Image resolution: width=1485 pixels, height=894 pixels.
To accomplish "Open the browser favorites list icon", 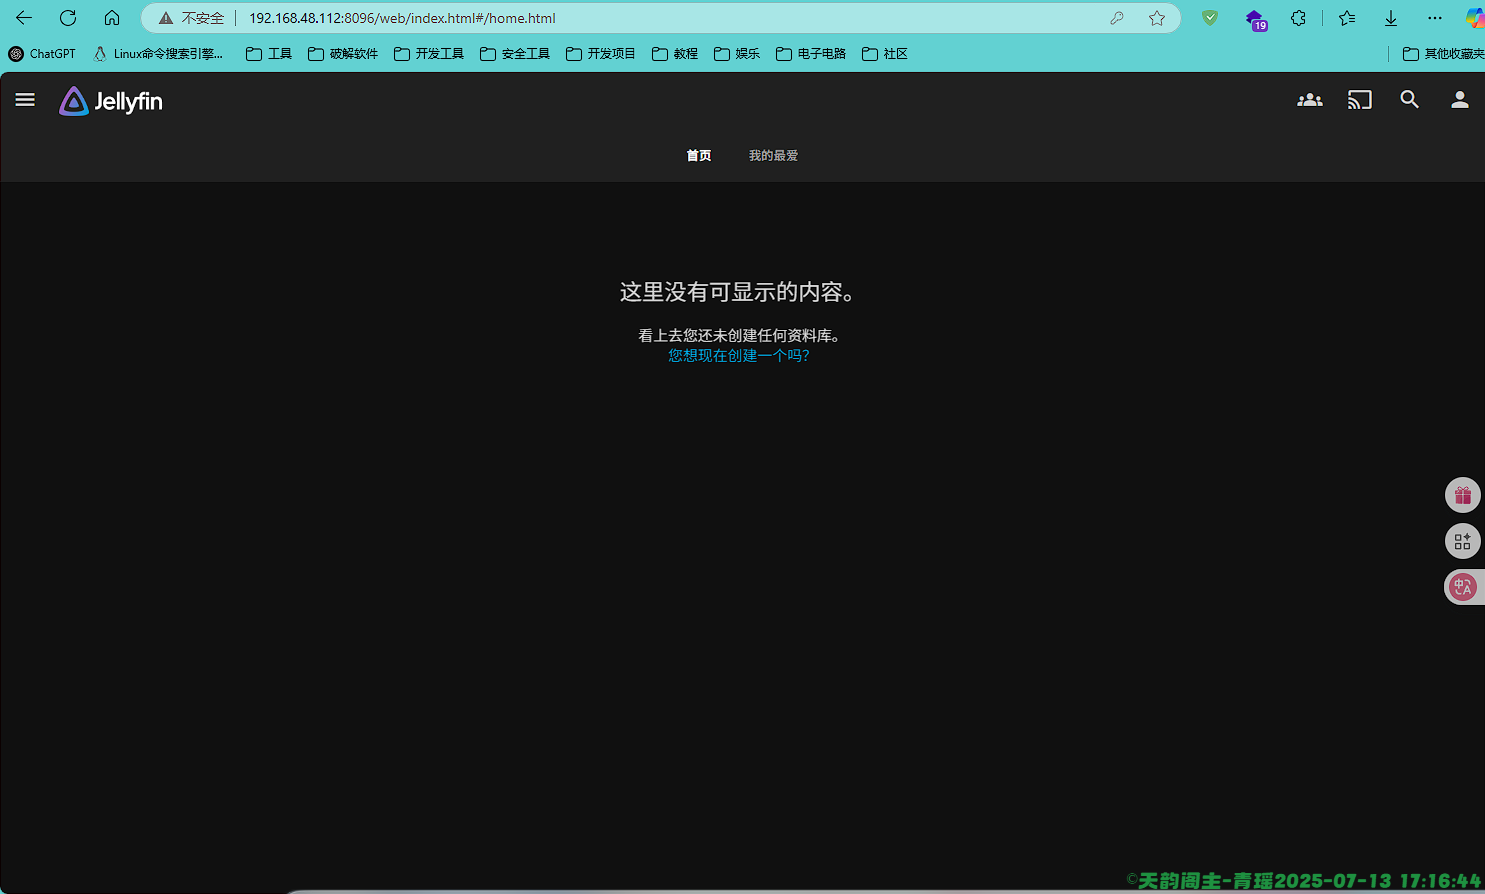I will click(1346, 17).
